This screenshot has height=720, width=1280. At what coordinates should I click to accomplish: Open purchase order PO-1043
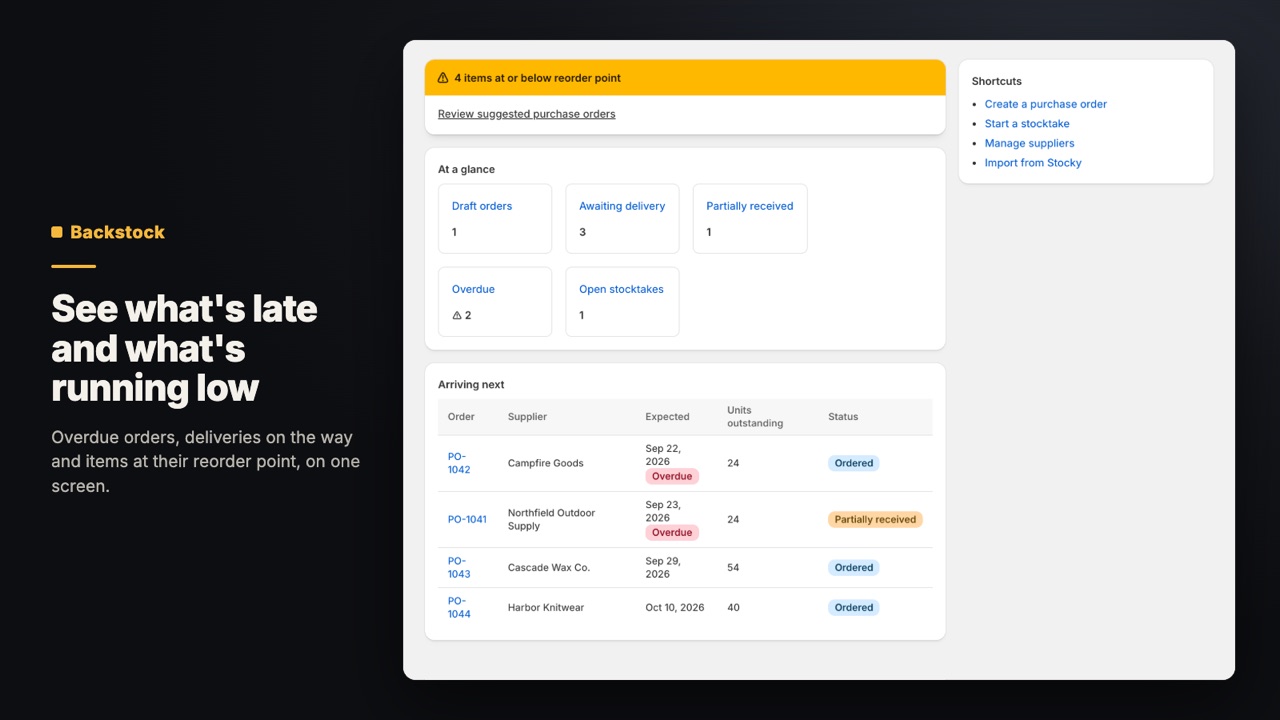459,568
